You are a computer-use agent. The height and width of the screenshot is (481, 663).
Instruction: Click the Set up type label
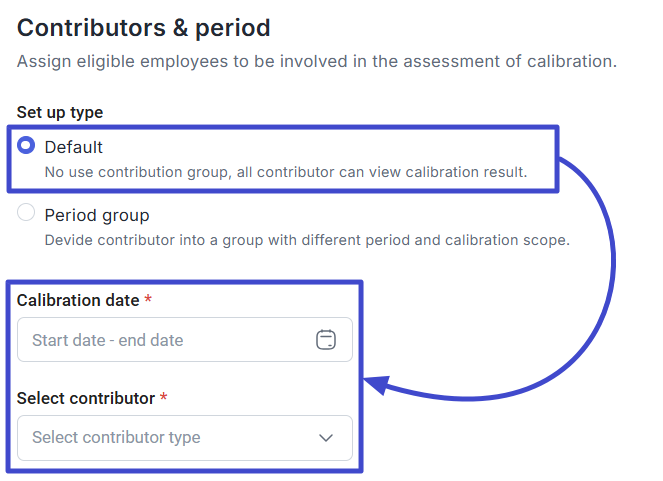tap(60, 112)
